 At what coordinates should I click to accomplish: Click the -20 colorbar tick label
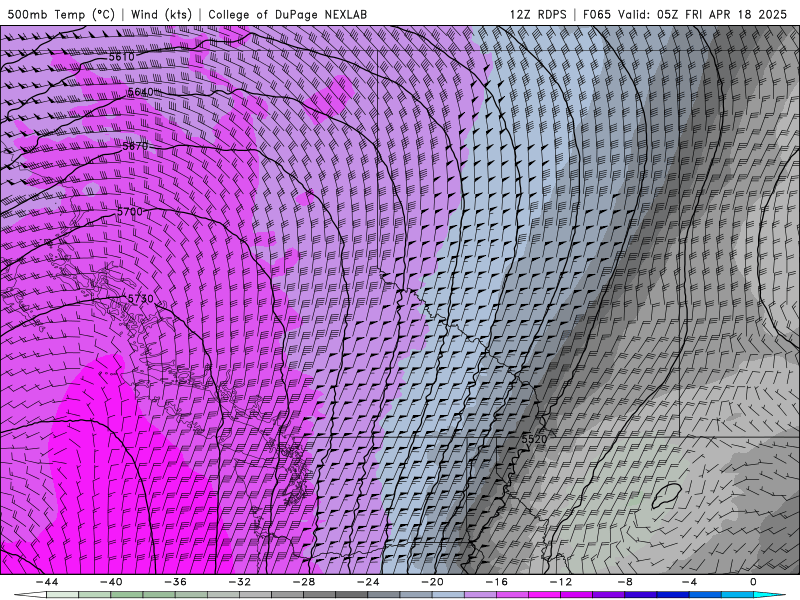(433, 582)
